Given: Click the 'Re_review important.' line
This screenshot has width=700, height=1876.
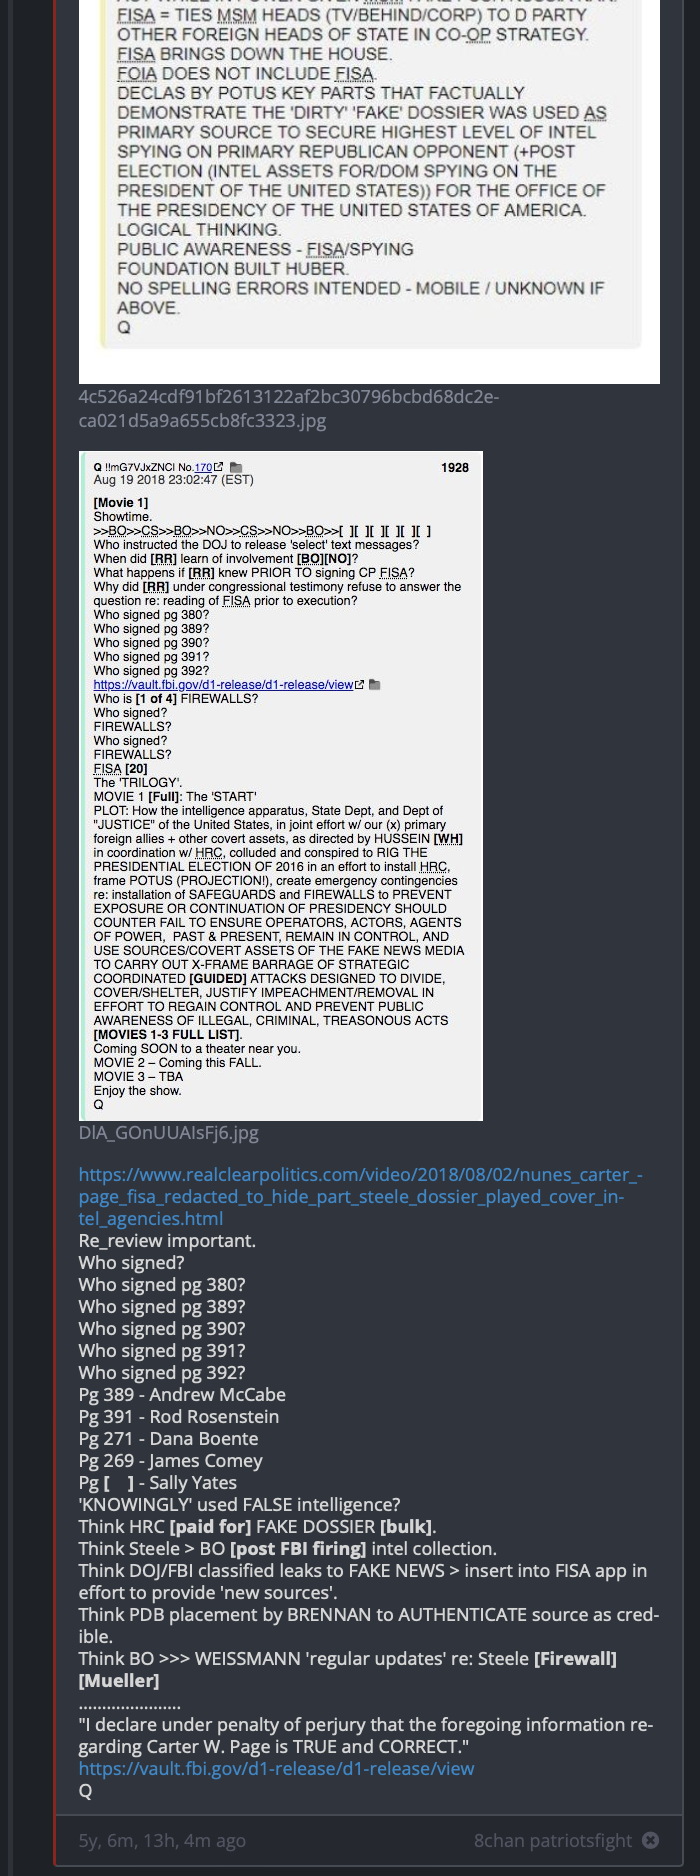Looking at the screenshot, I should tap(167, 1241).
